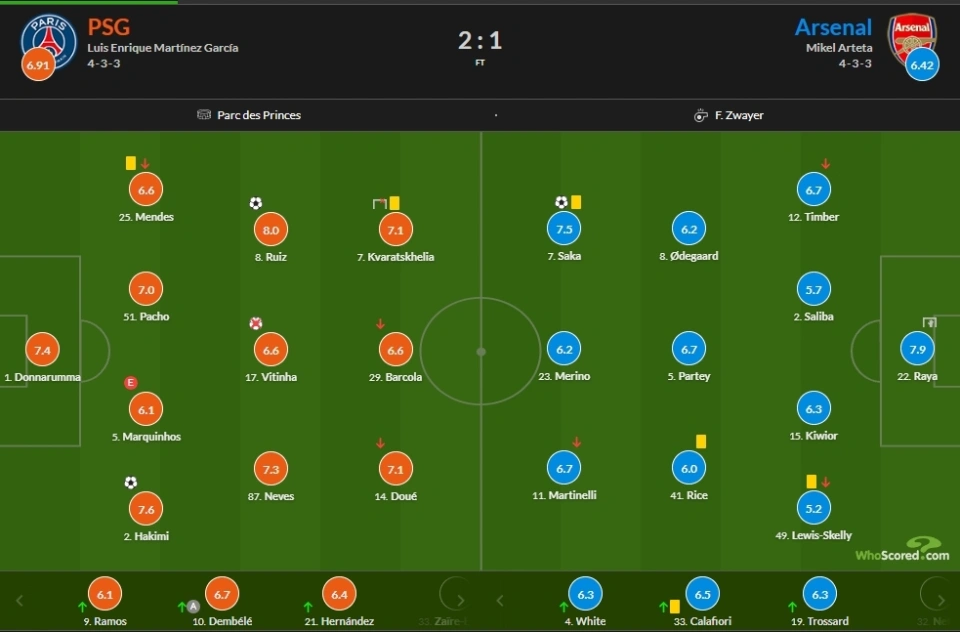Click the goal ball icon above Hakimi

(130, 483)
